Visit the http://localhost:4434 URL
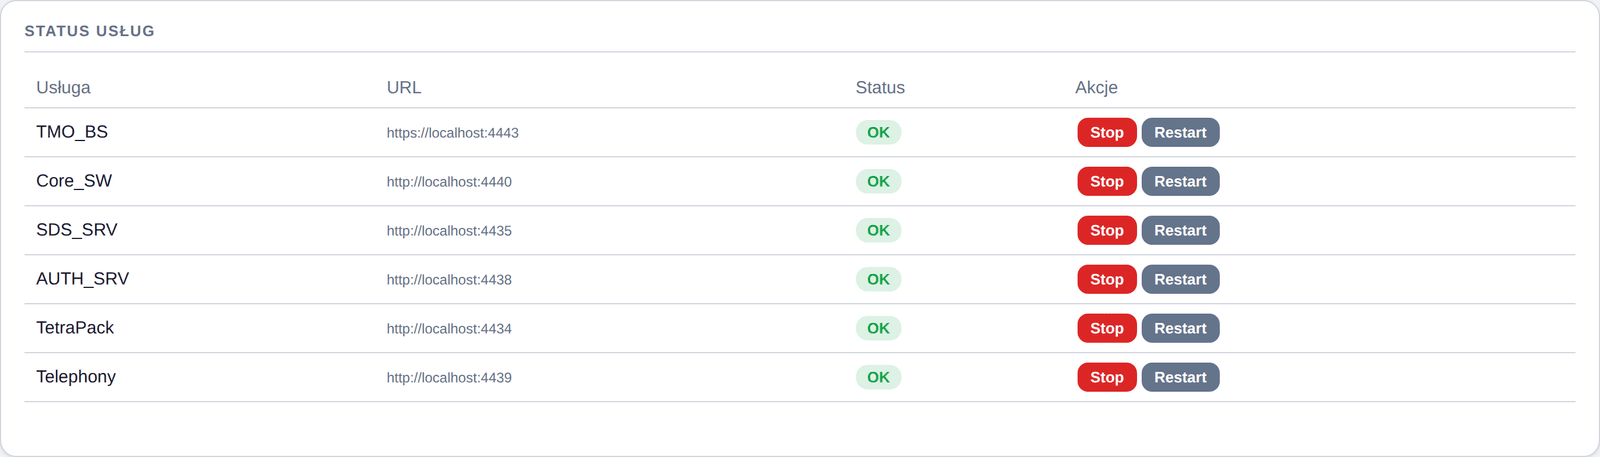This screenshot has height=457, width=1600. pos(449,329)
